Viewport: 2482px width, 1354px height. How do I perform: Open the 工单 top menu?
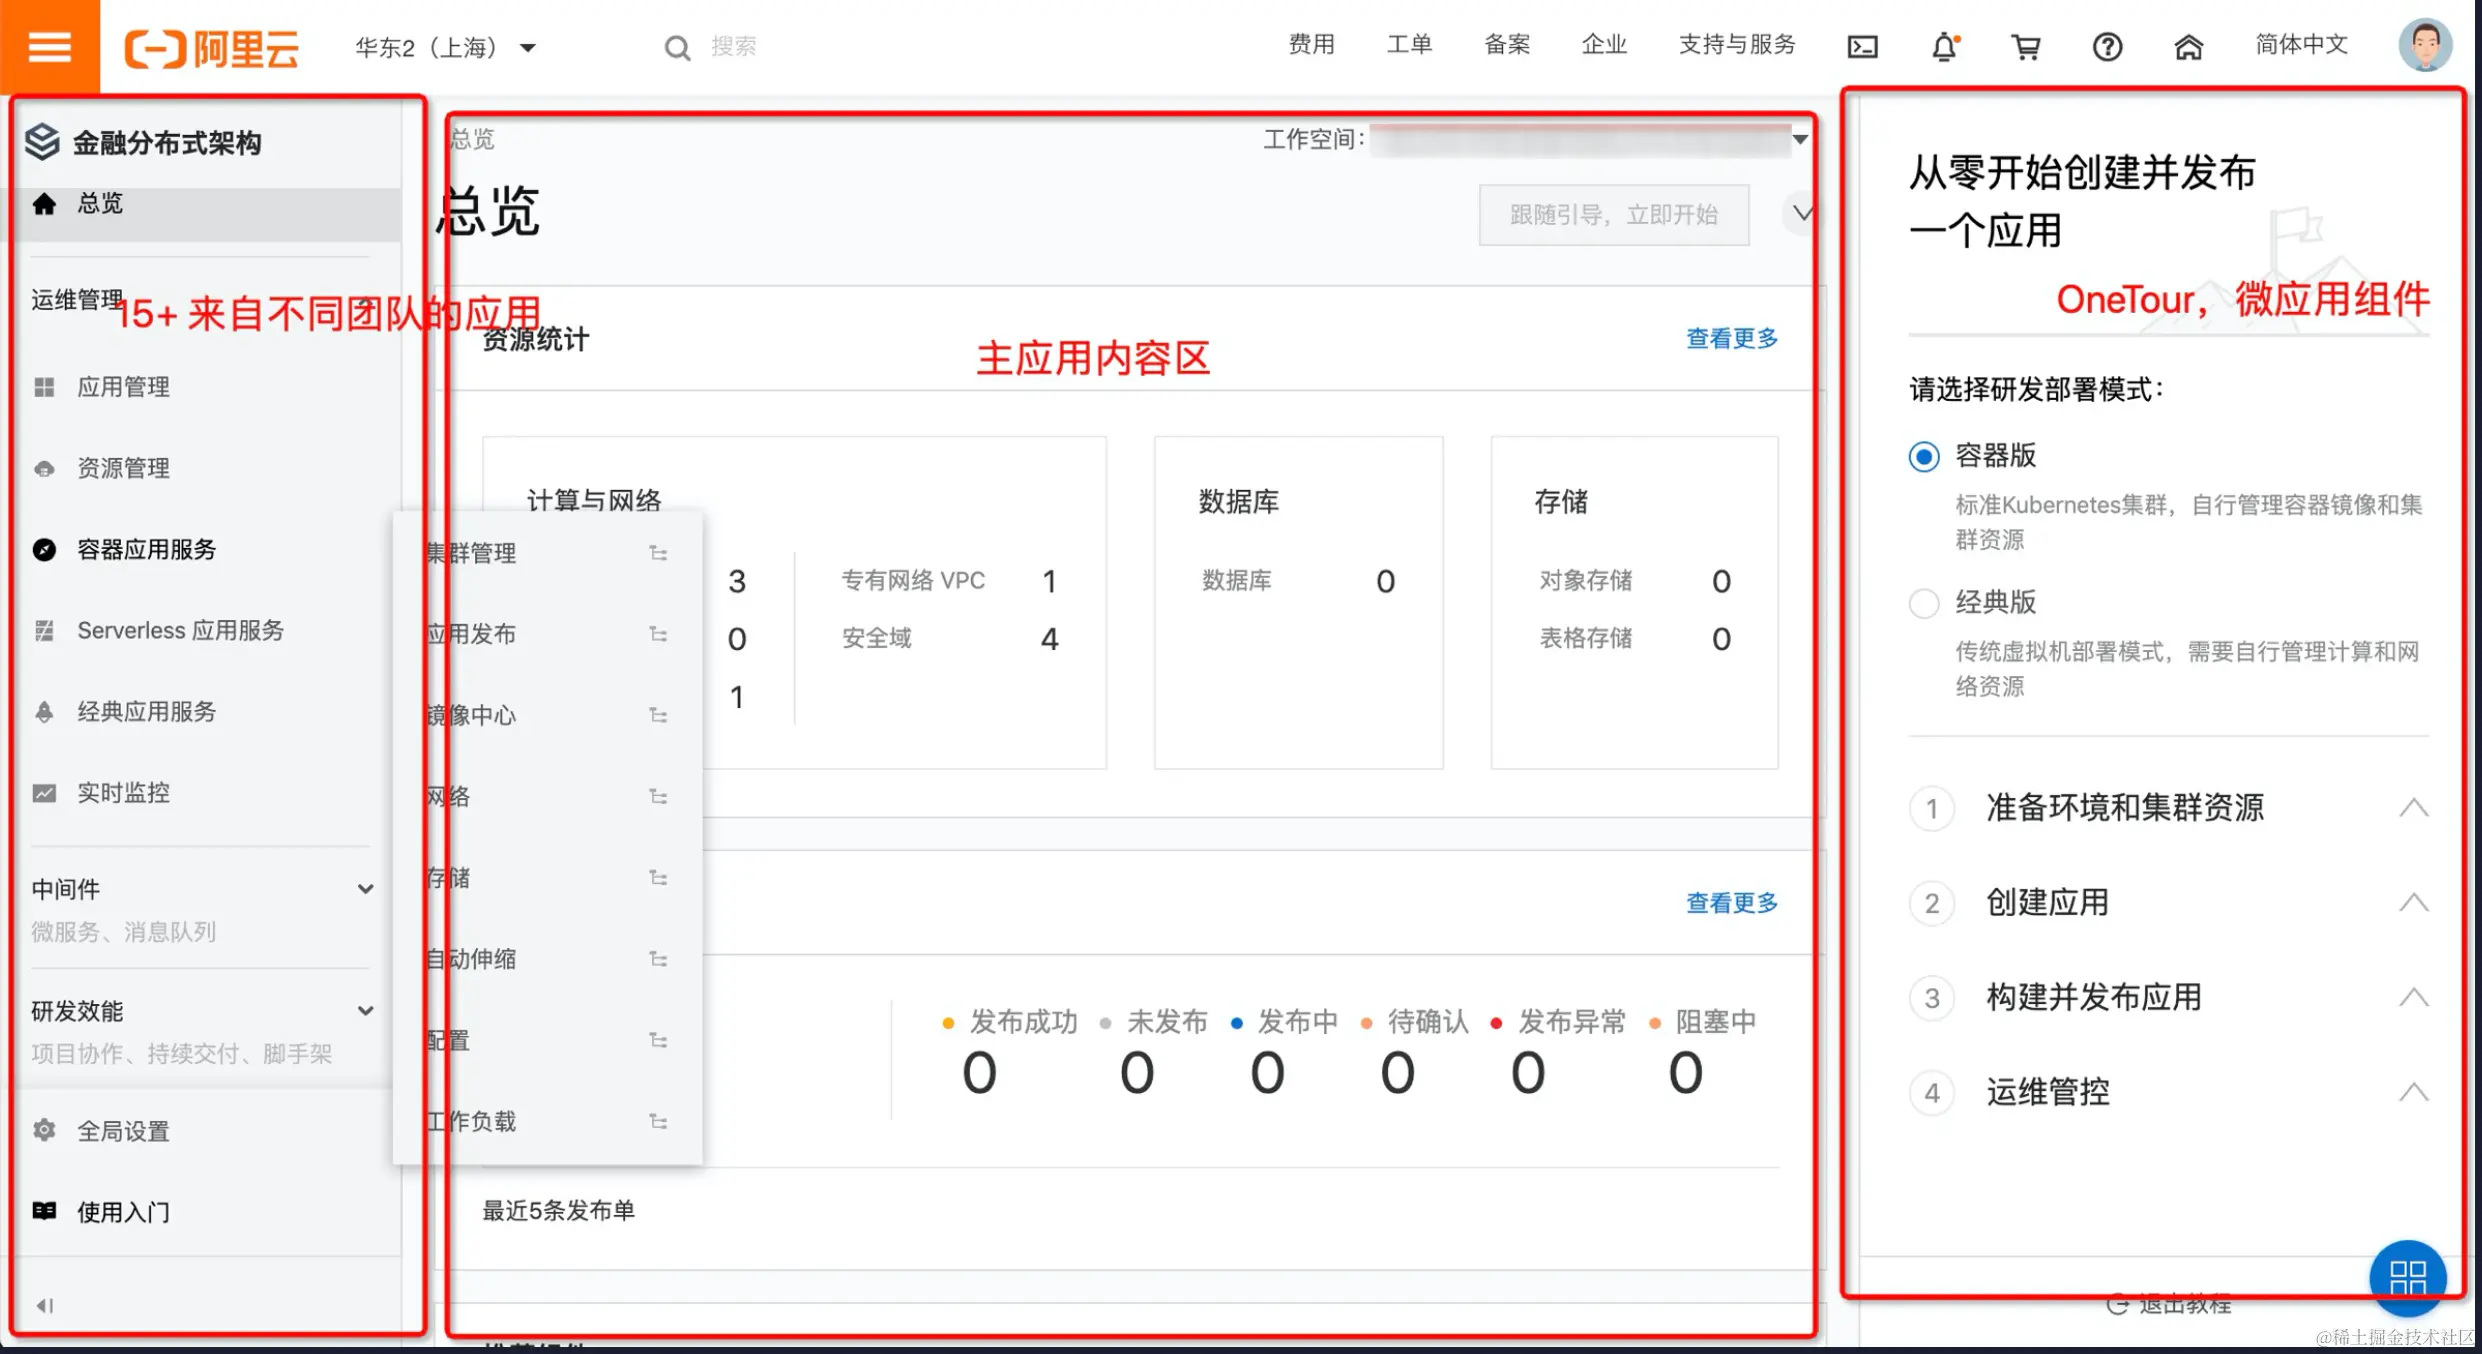tap(1409, 45)
